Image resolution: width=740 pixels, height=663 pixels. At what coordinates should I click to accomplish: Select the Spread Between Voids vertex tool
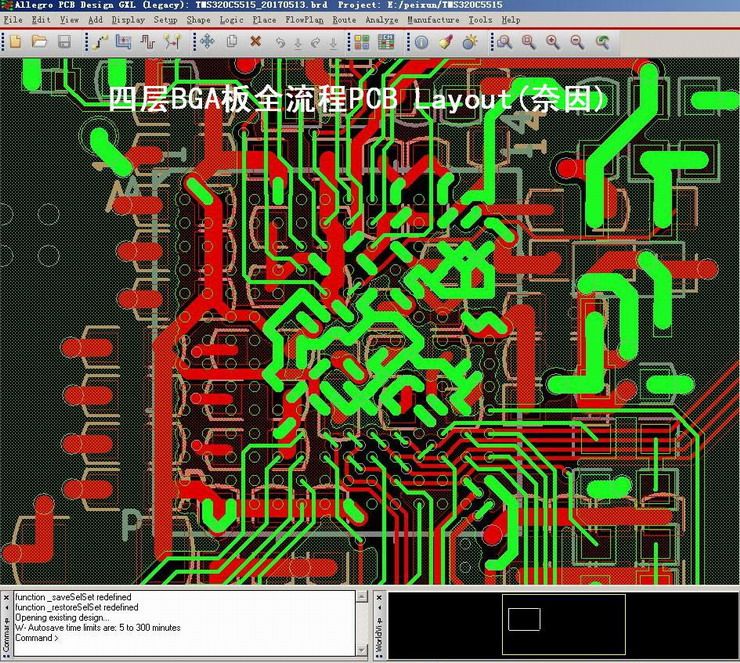pos(172,42)
